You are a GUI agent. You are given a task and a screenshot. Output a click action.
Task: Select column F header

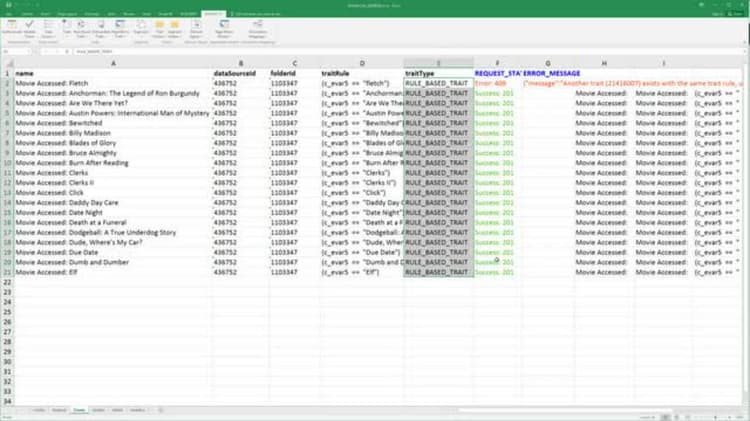(497, 63)
